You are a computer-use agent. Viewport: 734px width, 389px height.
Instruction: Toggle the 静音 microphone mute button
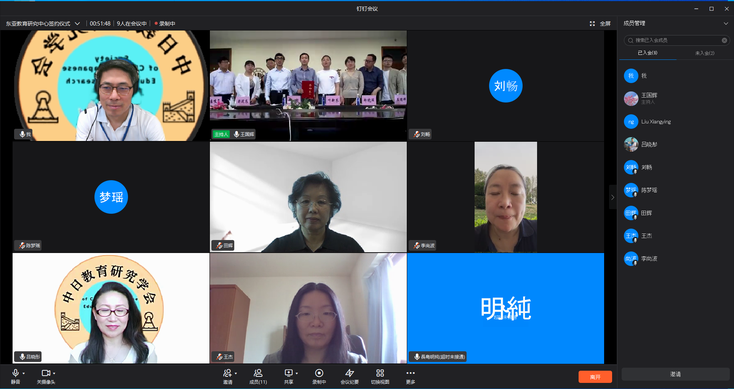coord(15,373)
